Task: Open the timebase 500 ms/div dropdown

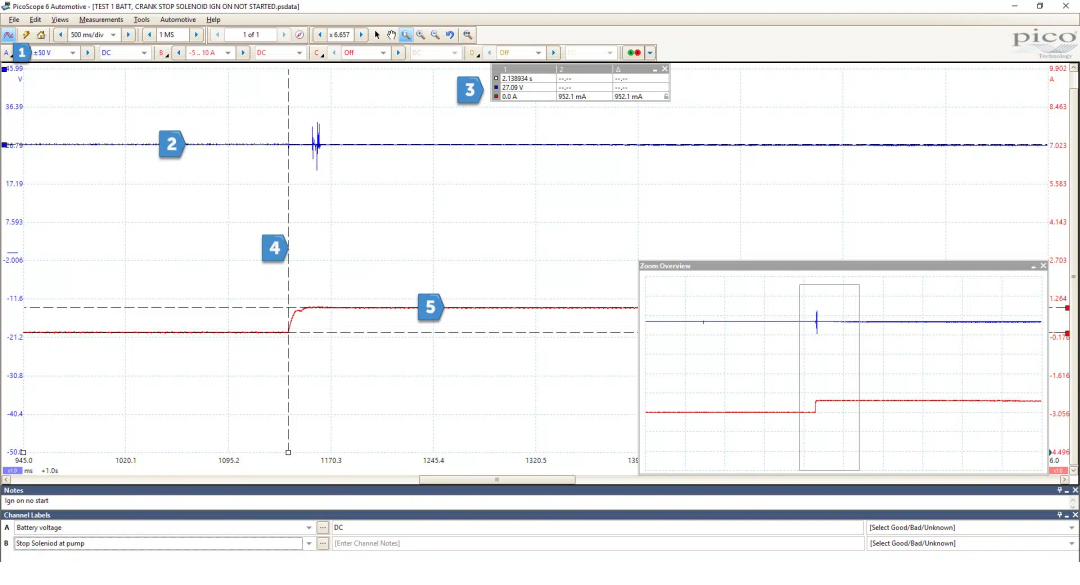Action: (x=94, y=34)
